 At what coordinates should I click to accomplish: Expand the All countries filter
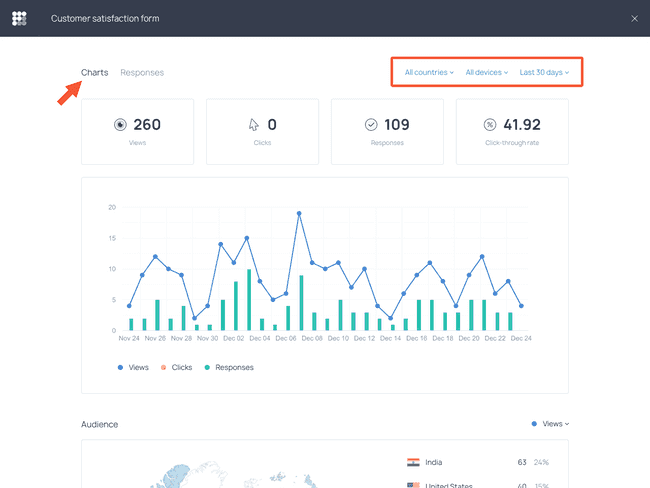(x=429, y=72)
